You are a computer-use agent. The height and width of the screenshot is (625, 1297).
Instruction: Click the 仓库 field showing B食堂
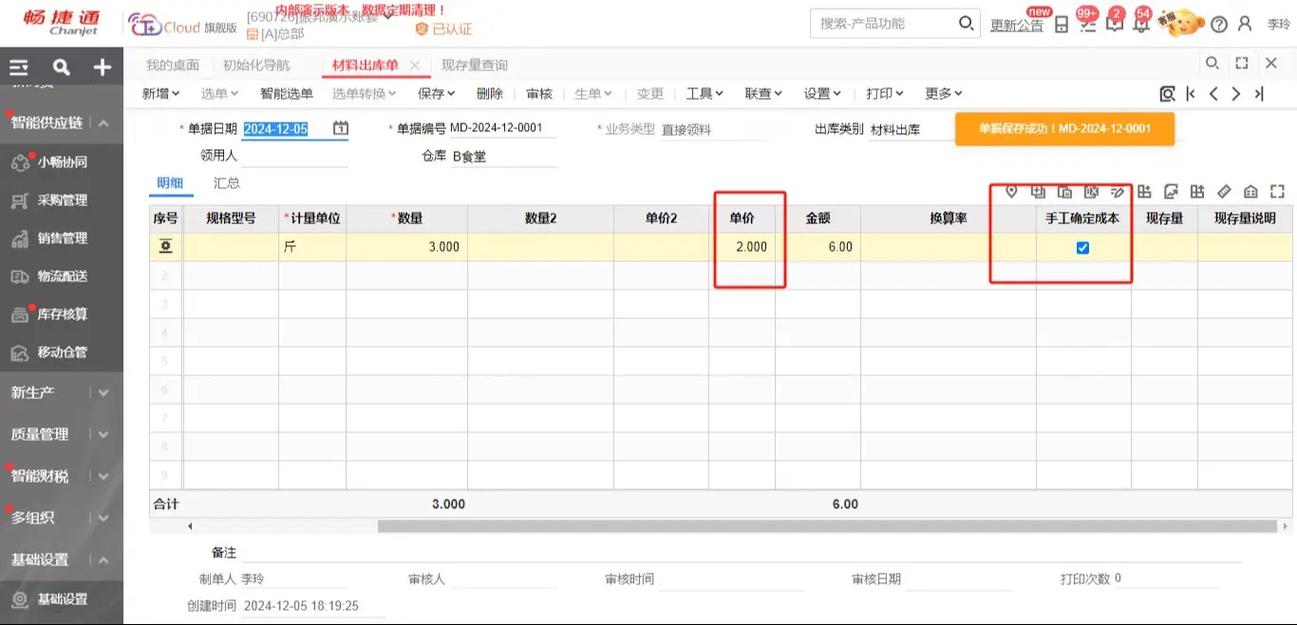tap(503, 156)
